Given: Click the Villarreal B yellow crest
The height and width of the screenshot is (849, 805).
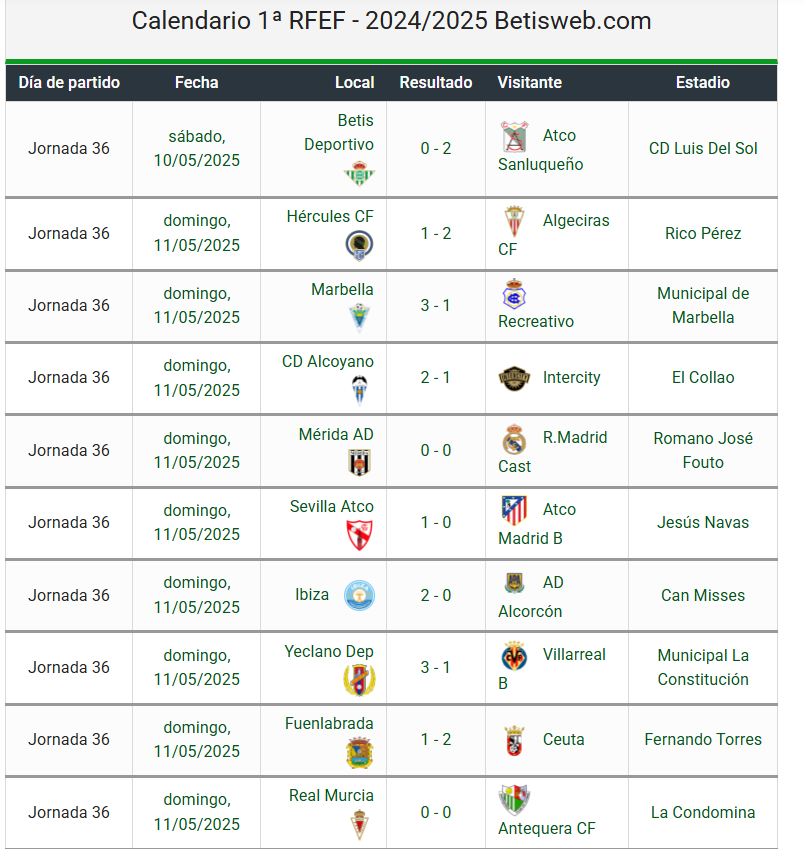Looking at the screenshot, I should pos(514,656).
